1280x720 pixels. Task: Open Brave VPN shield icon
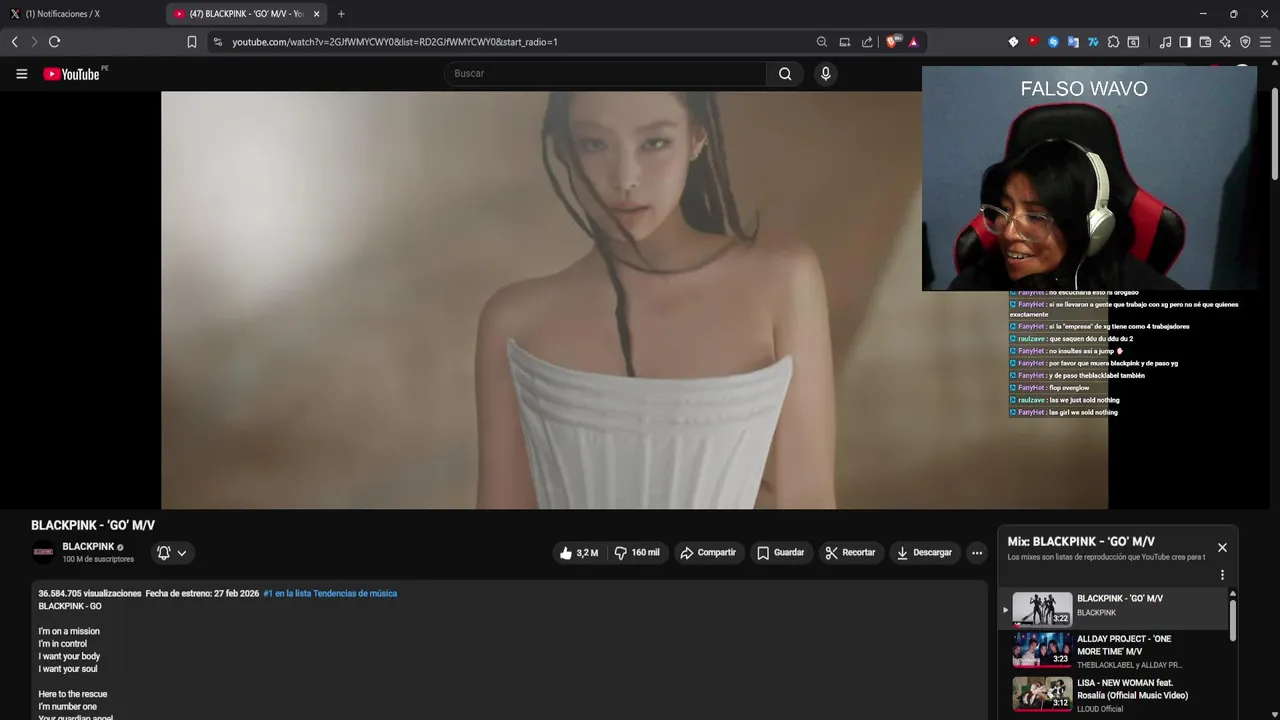[x=1245, y=42]
